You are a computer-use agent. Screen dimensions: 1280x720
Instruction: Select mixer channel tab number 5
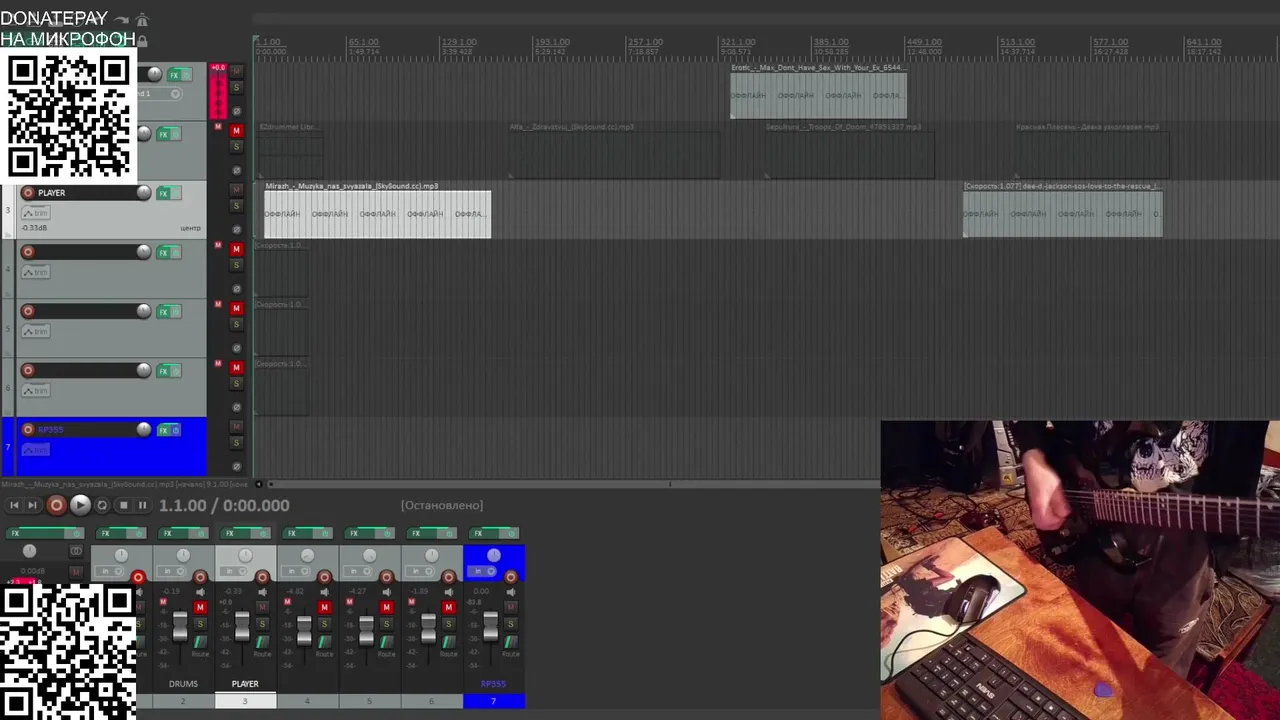tap(369, 702)
